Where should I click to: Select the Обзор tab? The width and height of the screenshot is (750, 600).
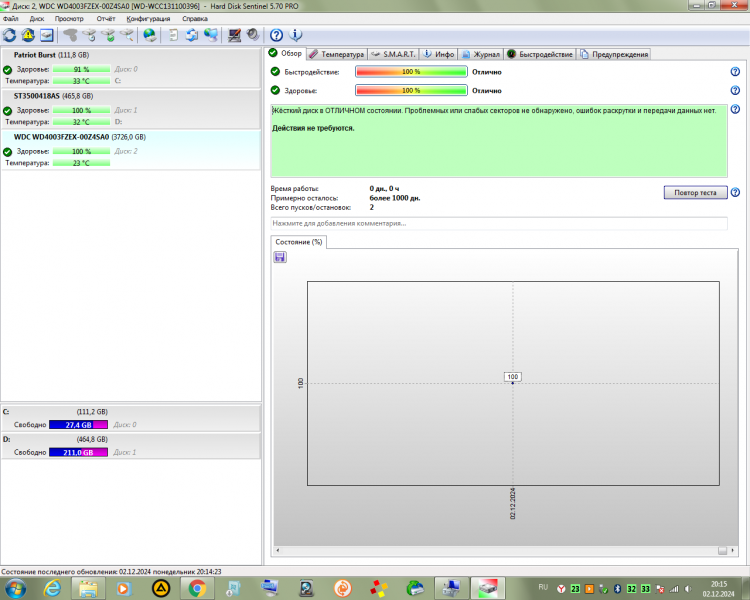pyautogui.click(x=286, y=54)
